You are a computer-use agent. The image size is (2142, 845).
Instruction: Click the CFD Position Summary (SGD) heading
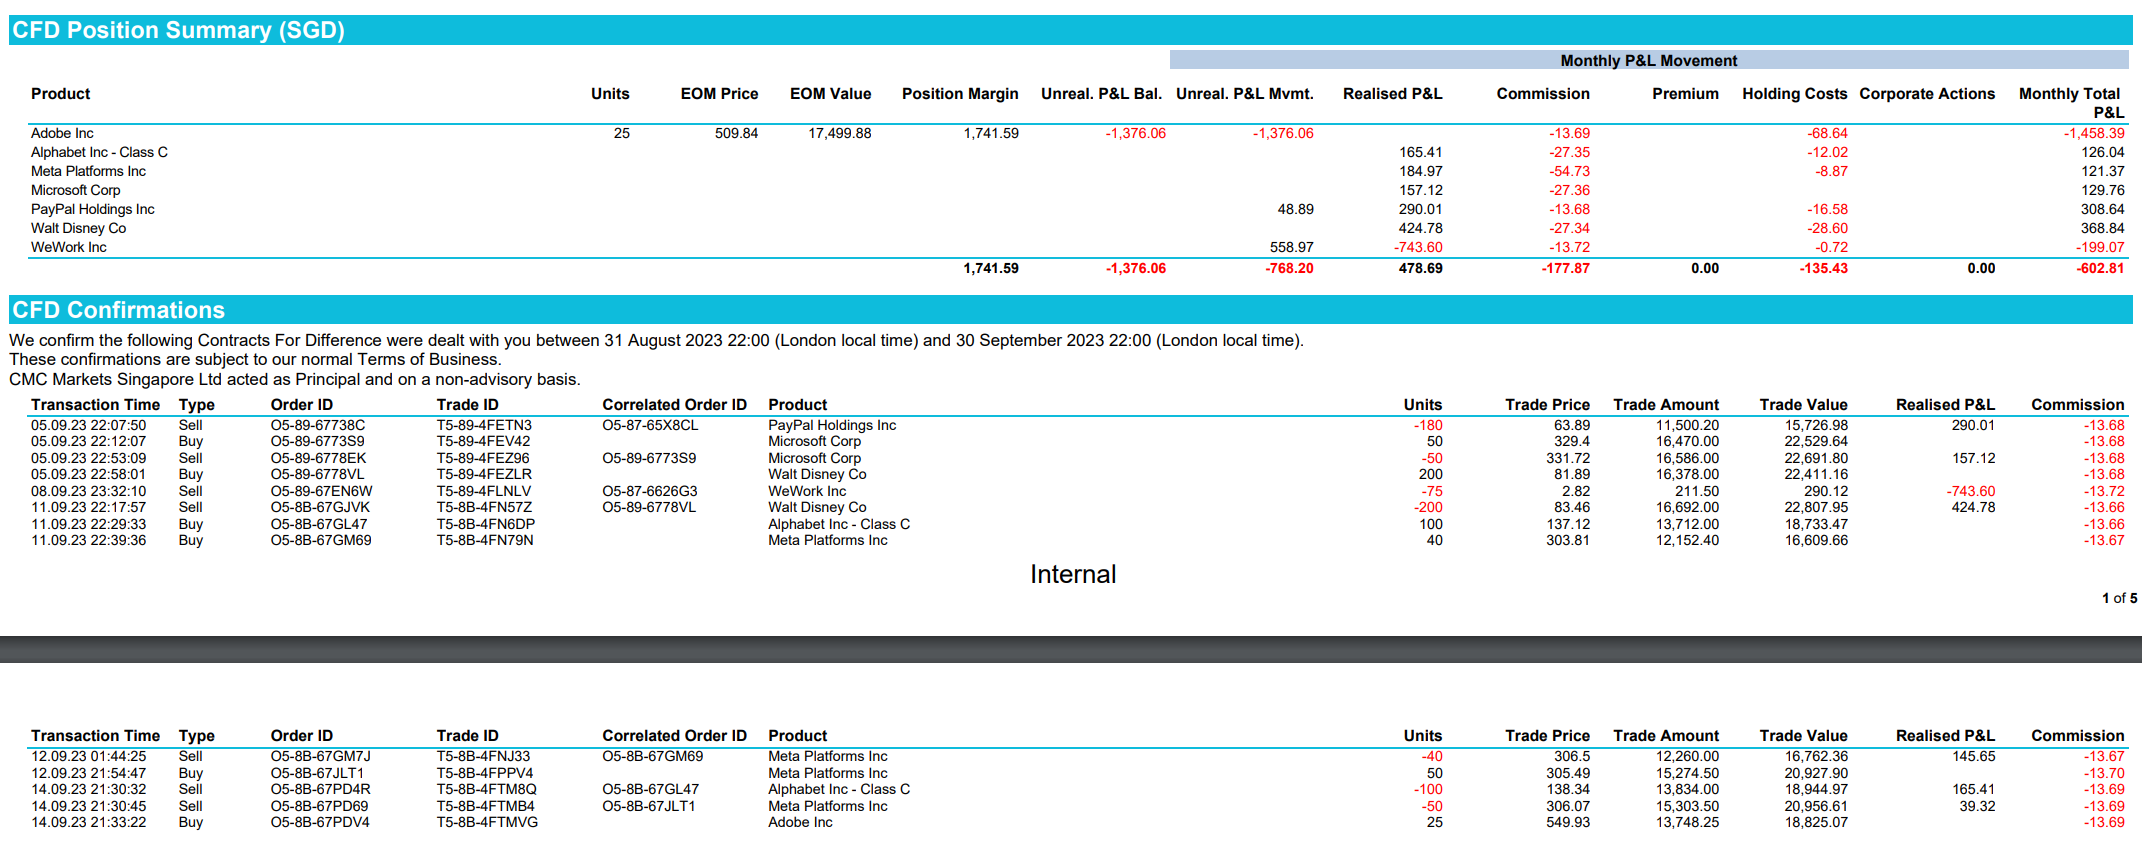point(178,30)
